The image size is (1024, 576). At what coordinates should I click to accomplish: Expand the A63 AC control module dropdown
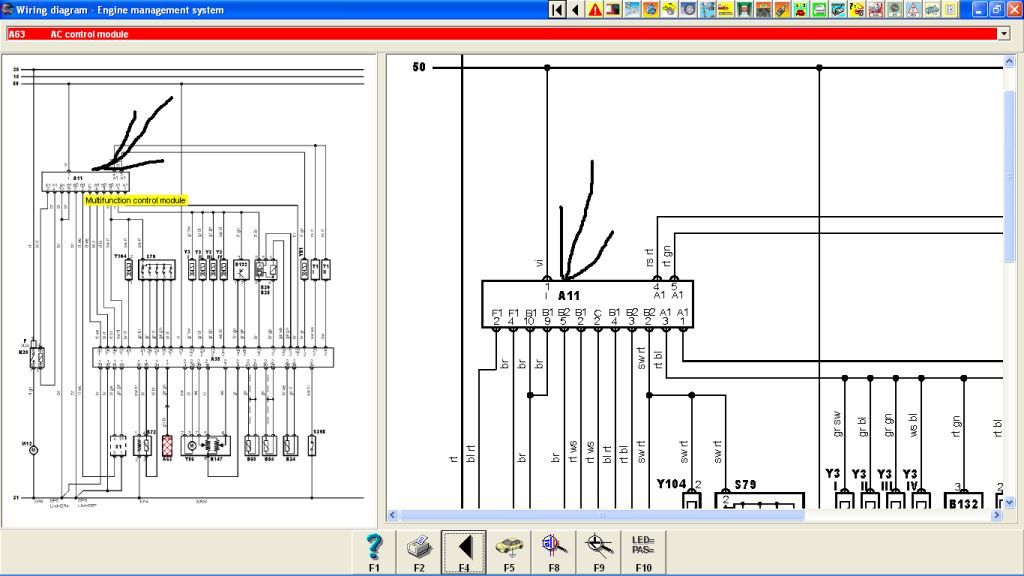1004,34
